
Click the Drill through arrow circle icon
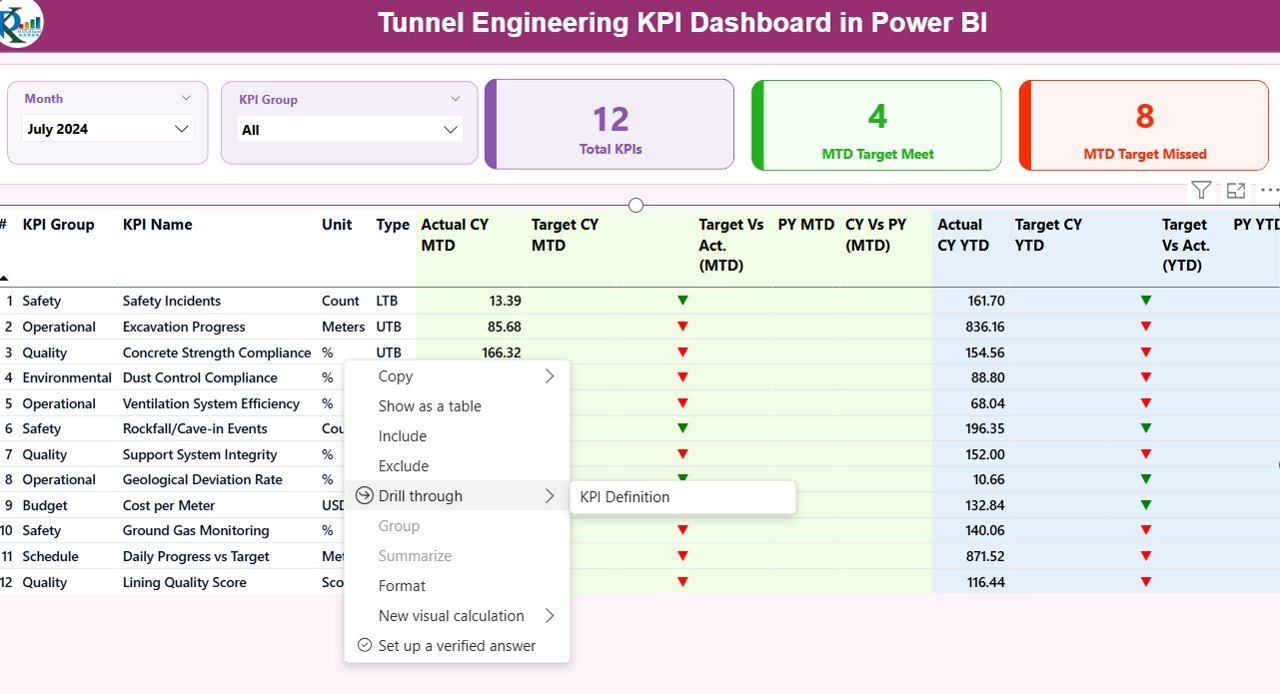point(364,496)
